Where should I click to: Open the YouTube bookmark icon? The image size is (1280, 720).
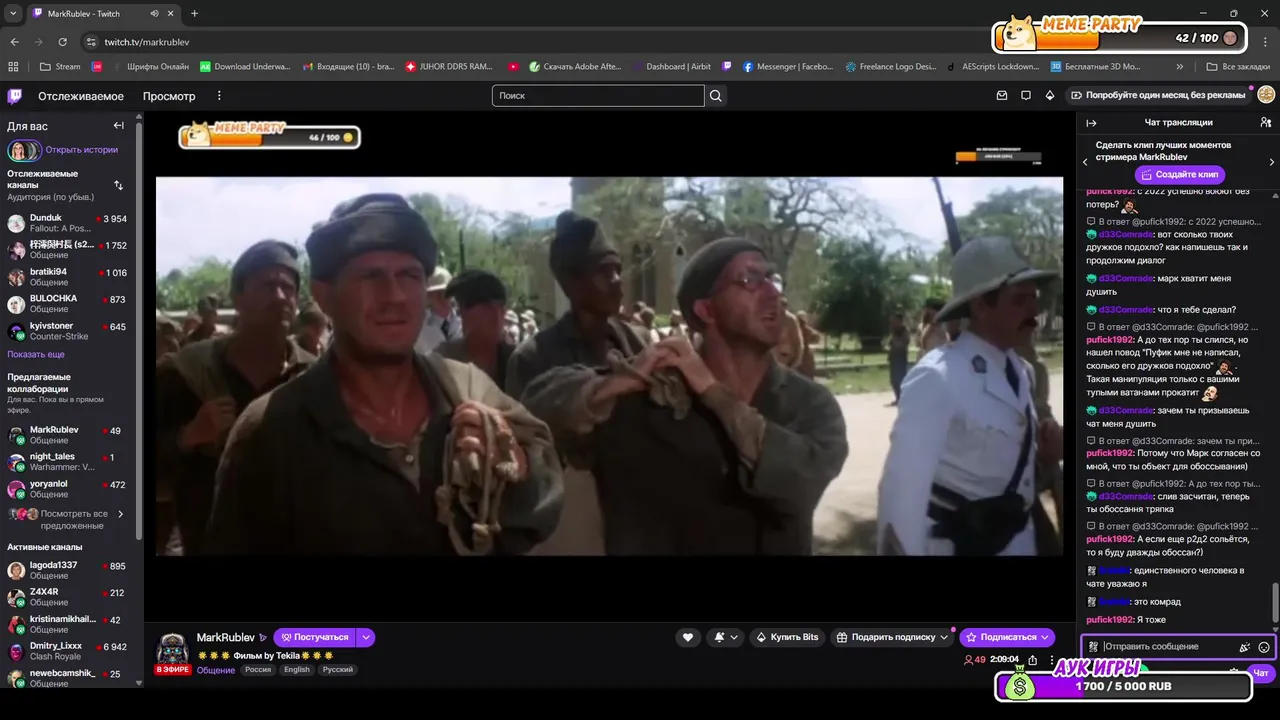[x=513, y=67]
